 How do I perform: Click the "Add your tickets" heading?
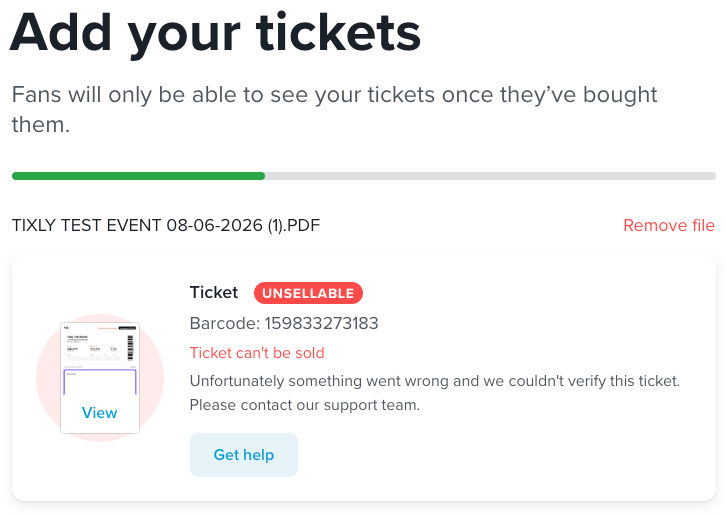(x=215, y=33)
